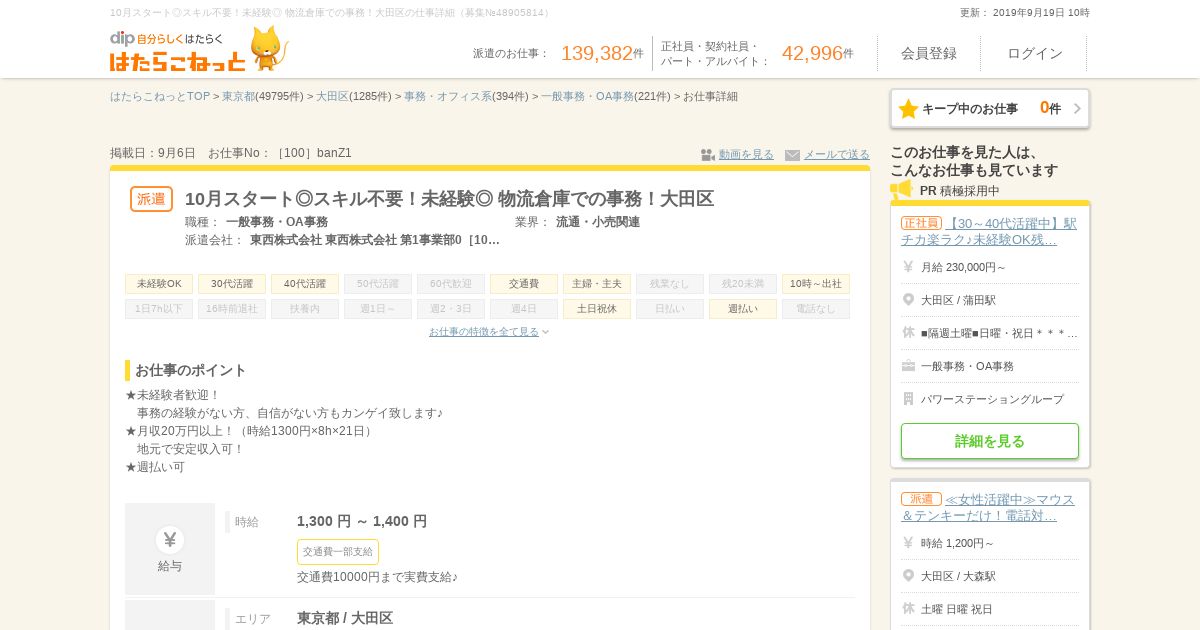Go to はたらこねっとTOP breadcrumb

click(160, 97)
